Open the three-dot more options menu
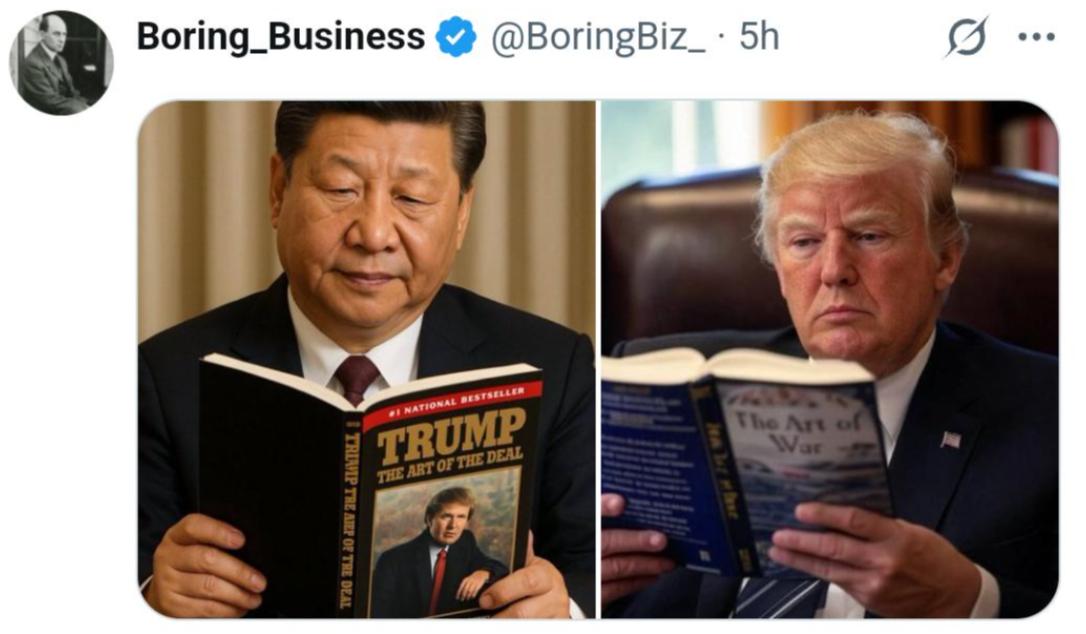The image size is (1086, 634). point(1036,37)
